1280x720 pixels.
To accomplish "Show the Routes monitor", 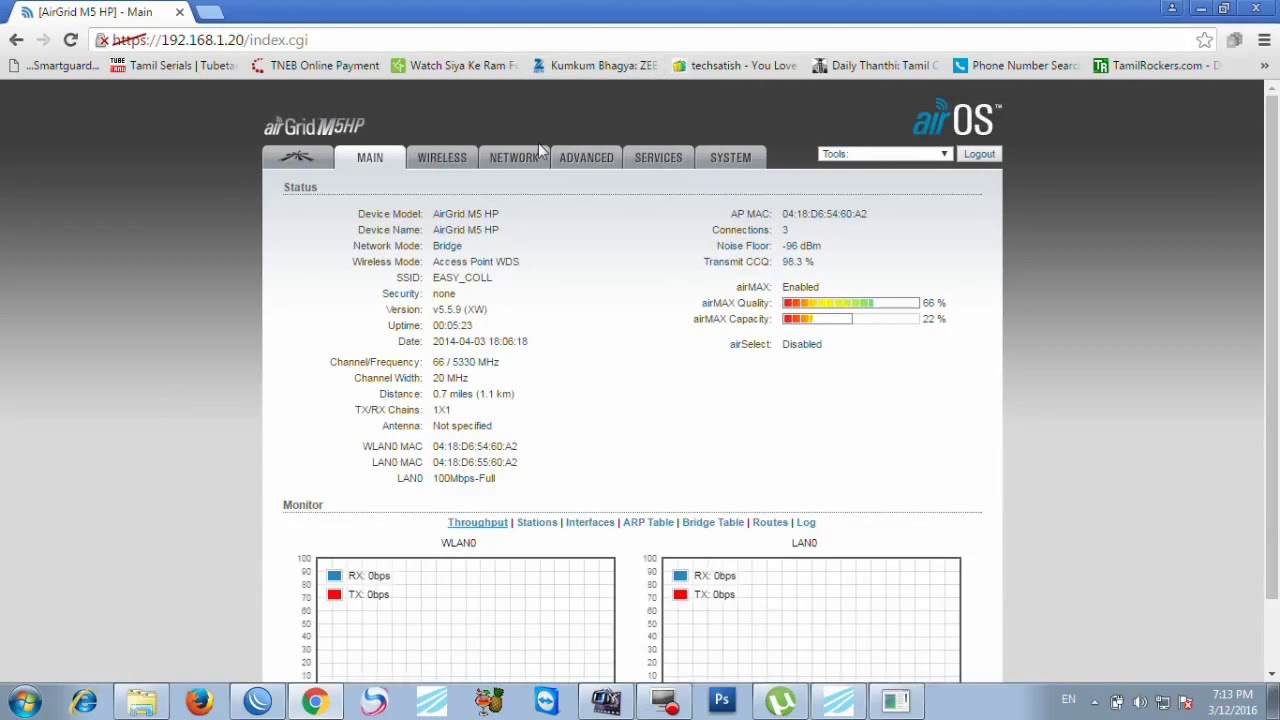I will [x=770, y=522].
